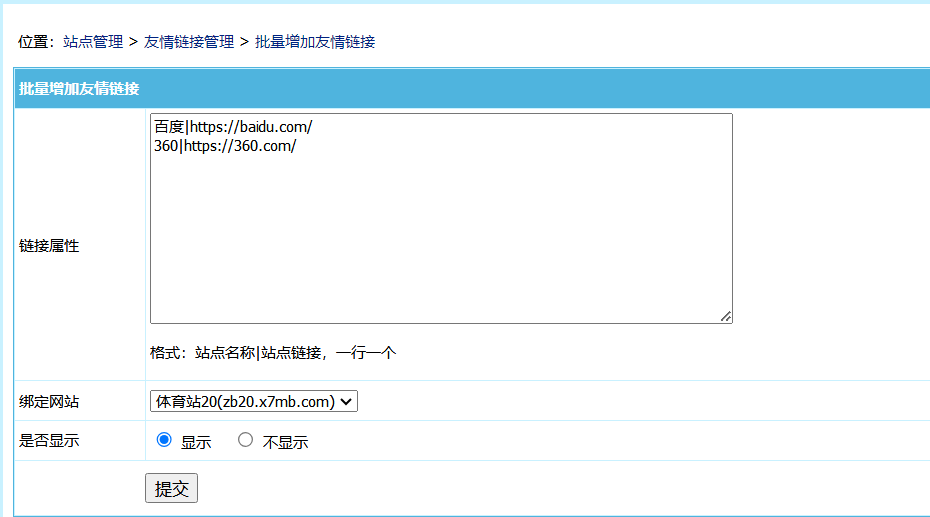Click the 链接属性 row label
This screenshot has height=517, width=930.
49,246
